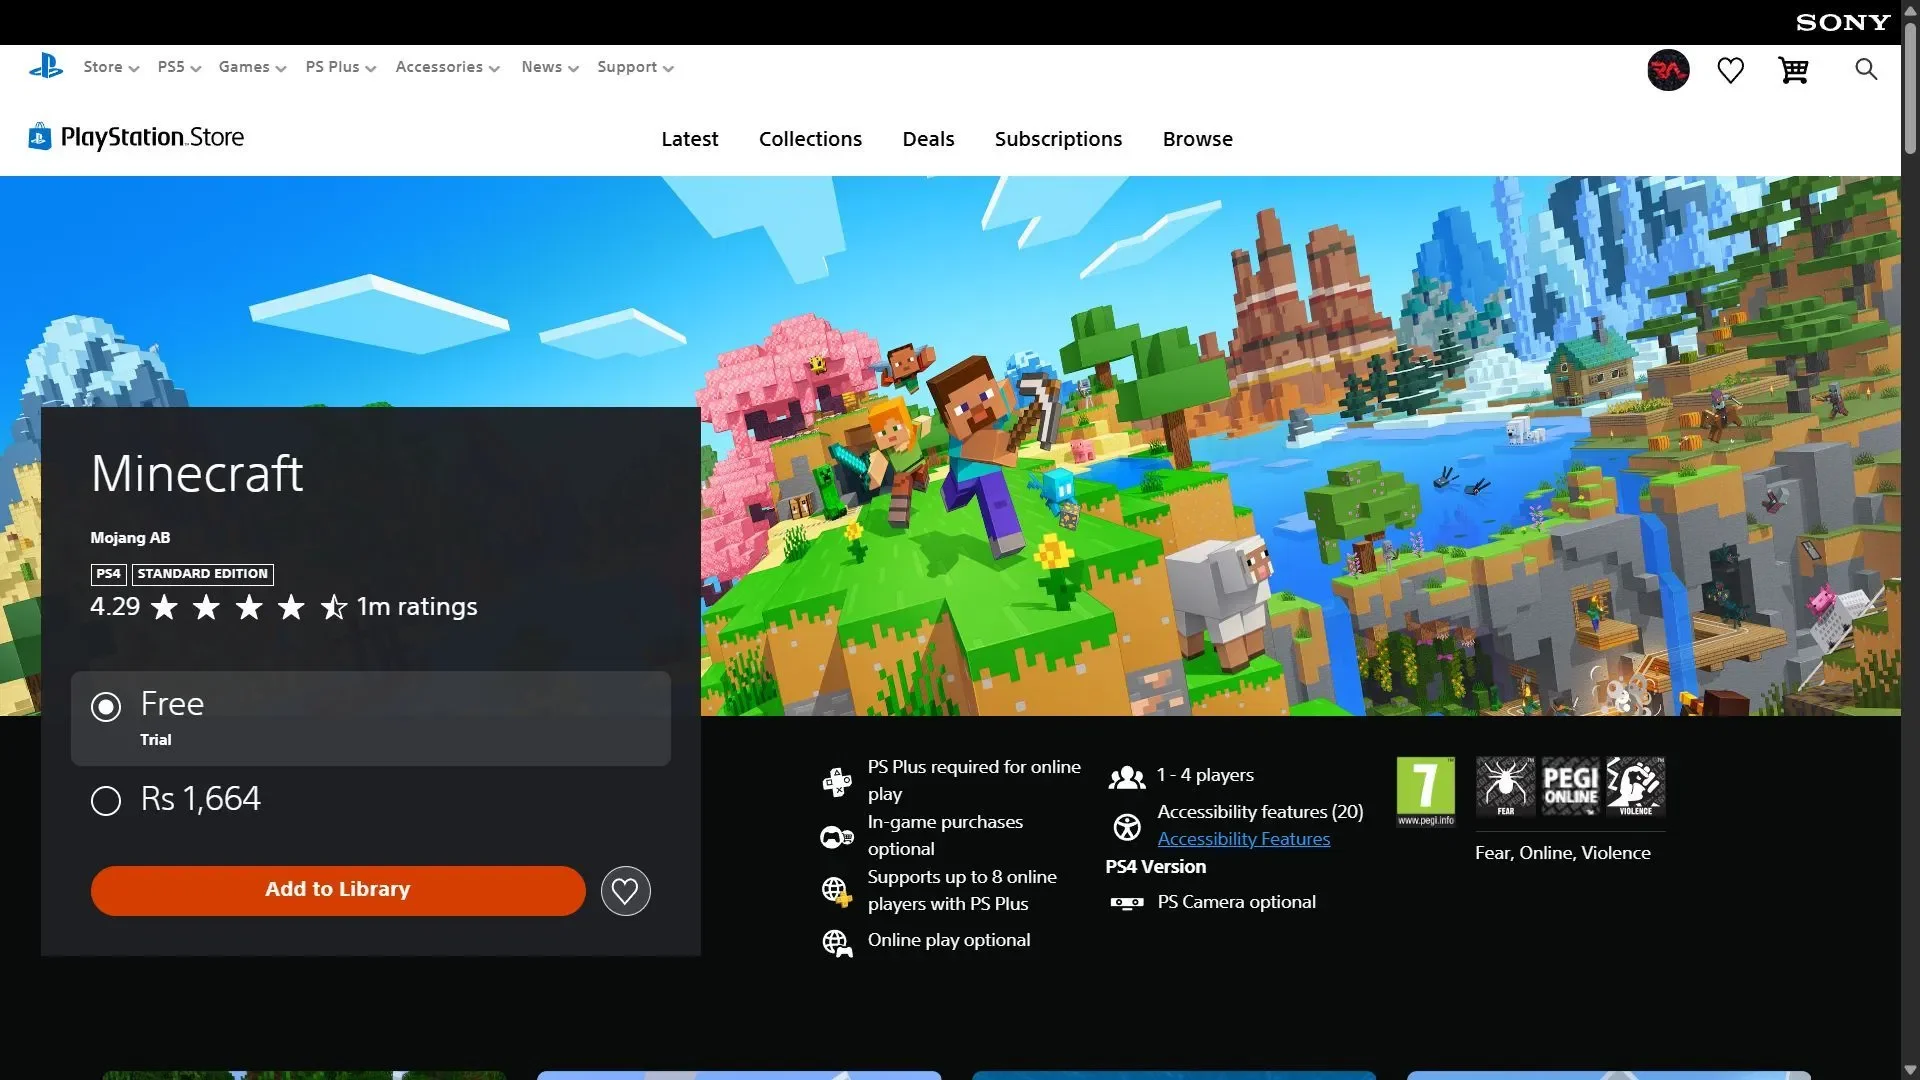
Task: Click the Sony logo
Action: [1842, 22]
